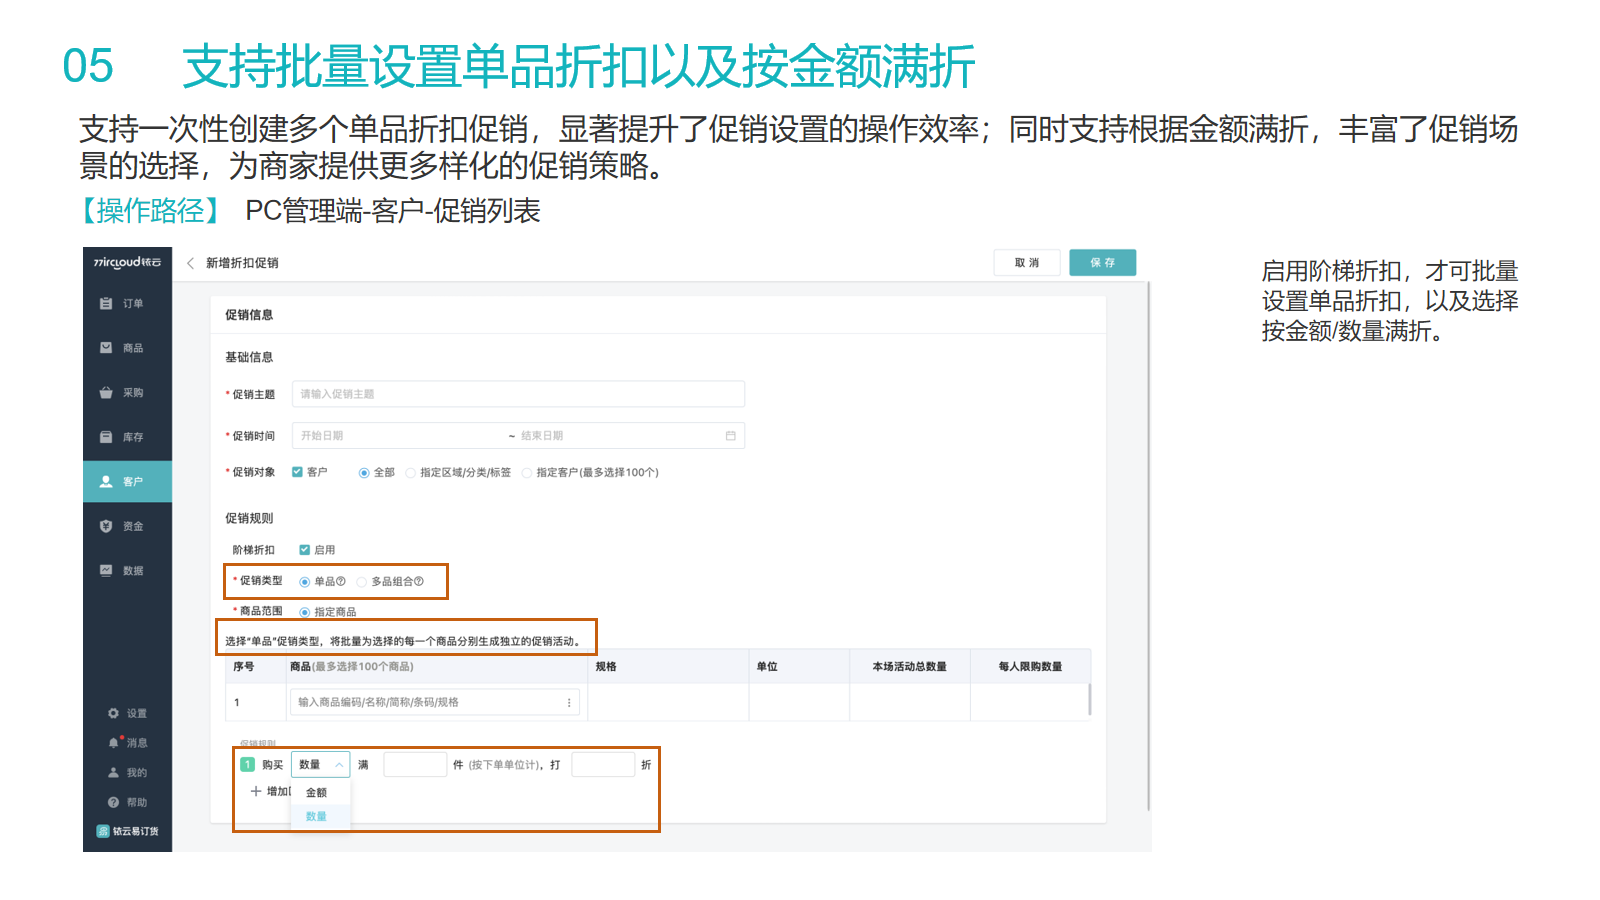The height and width of the screenshot is (900, 1600).
Task: Click the 取消 button
Action: point(1027,263)
